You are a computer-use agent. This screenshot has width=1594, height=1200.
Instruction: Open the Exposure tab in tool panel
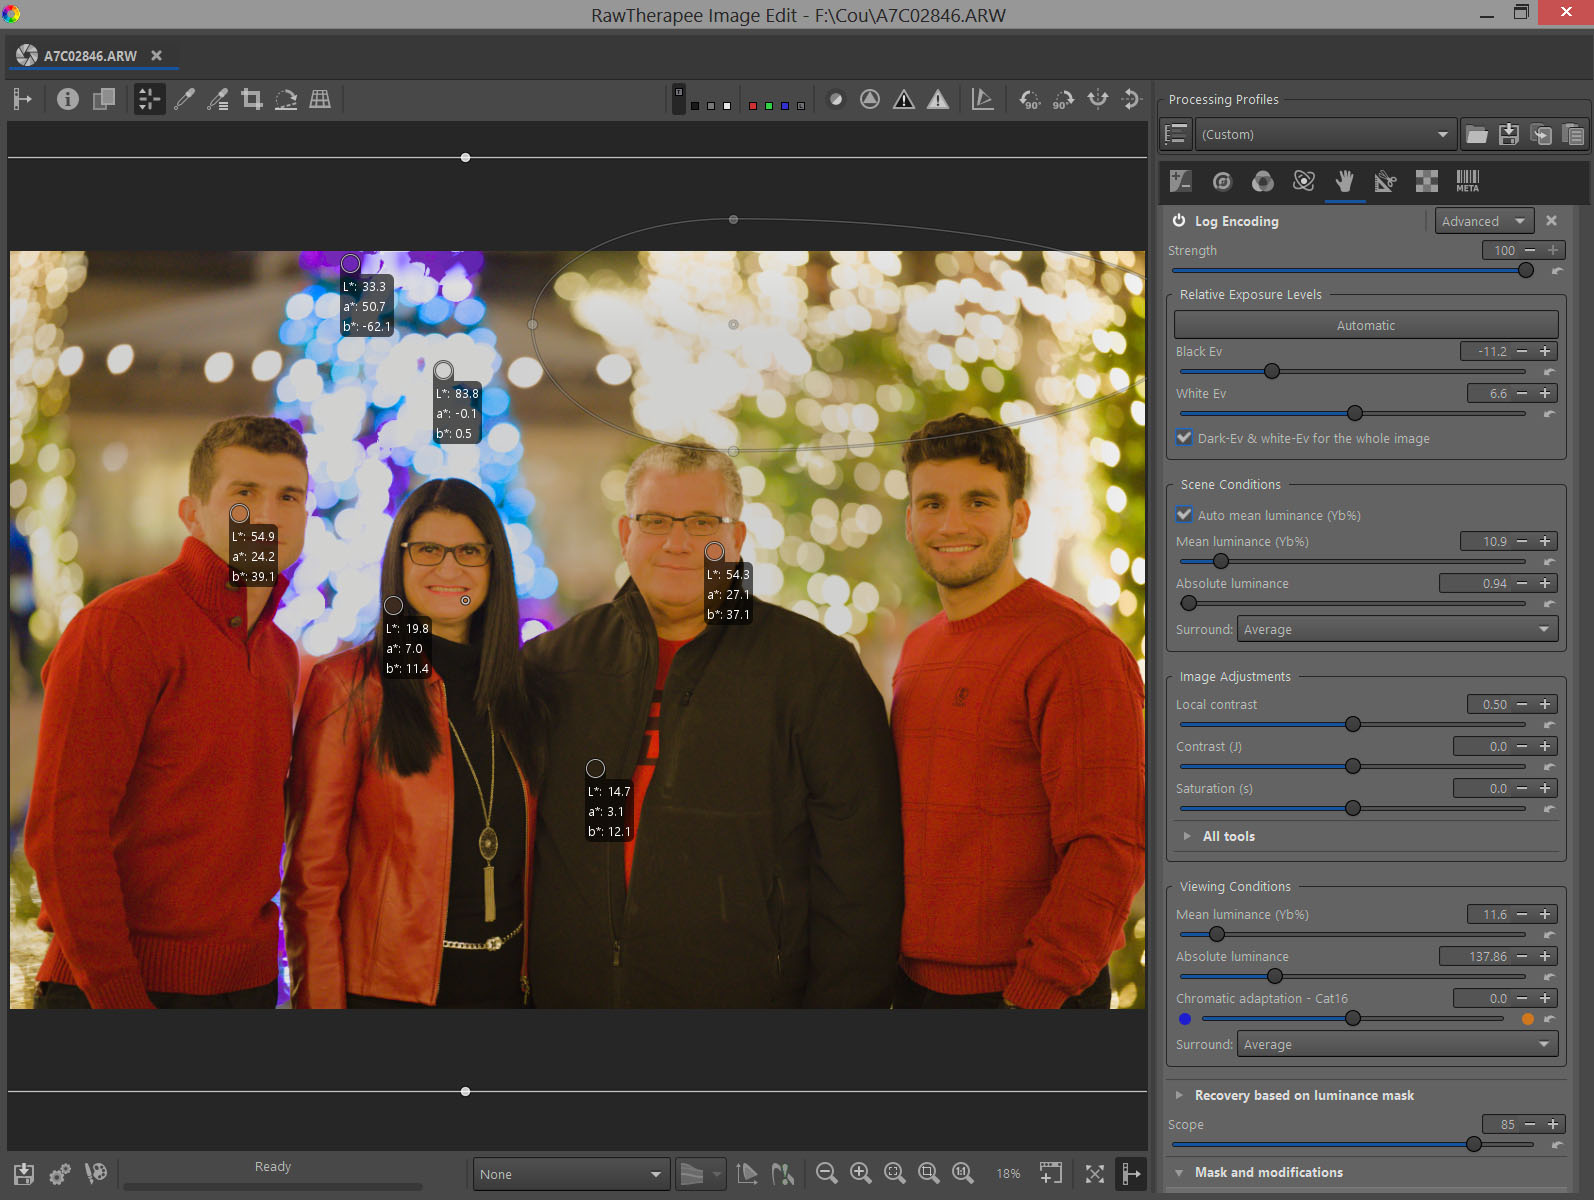click(1181, 181)
